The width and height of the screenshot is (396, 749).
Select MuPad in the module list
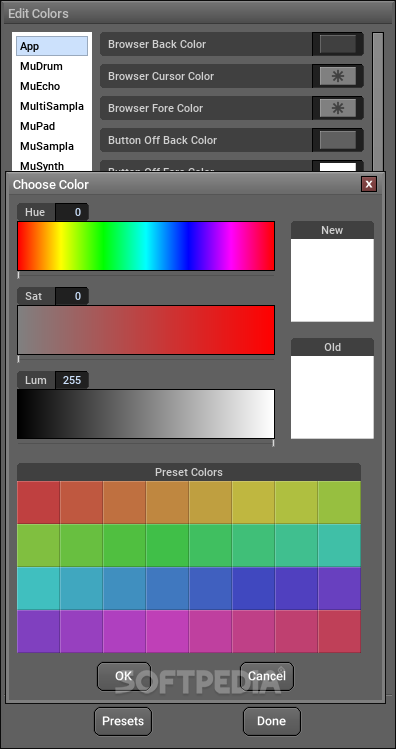coord(52,127)
